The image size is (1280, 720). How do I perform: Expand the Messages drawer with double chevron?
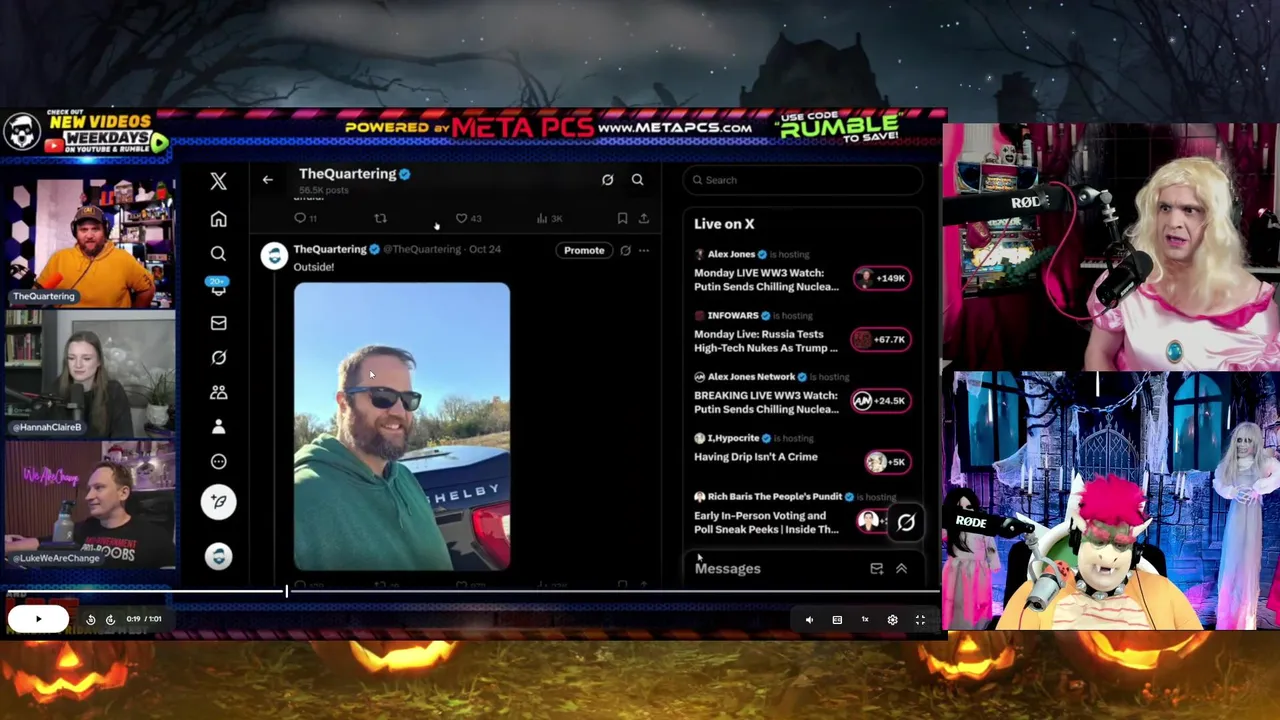(901, 569)
